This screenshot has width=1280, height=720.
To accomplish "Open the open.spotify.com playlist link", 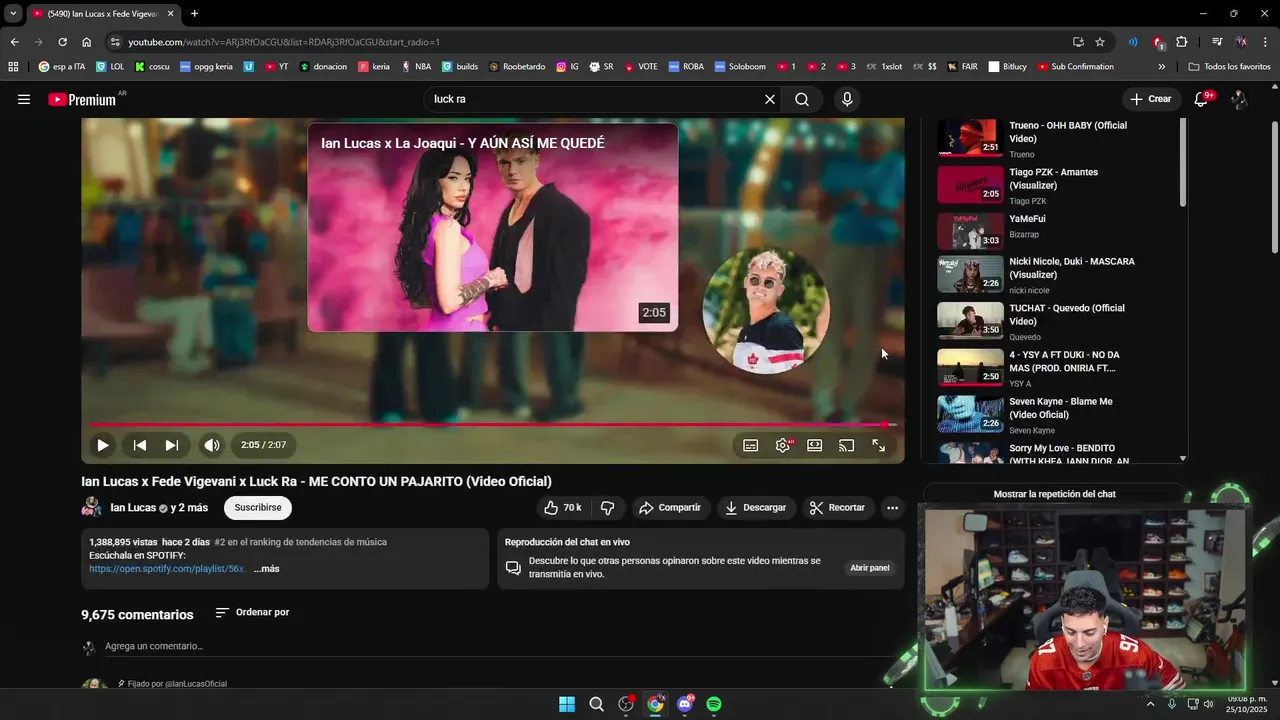I will [x=167, y=569].
